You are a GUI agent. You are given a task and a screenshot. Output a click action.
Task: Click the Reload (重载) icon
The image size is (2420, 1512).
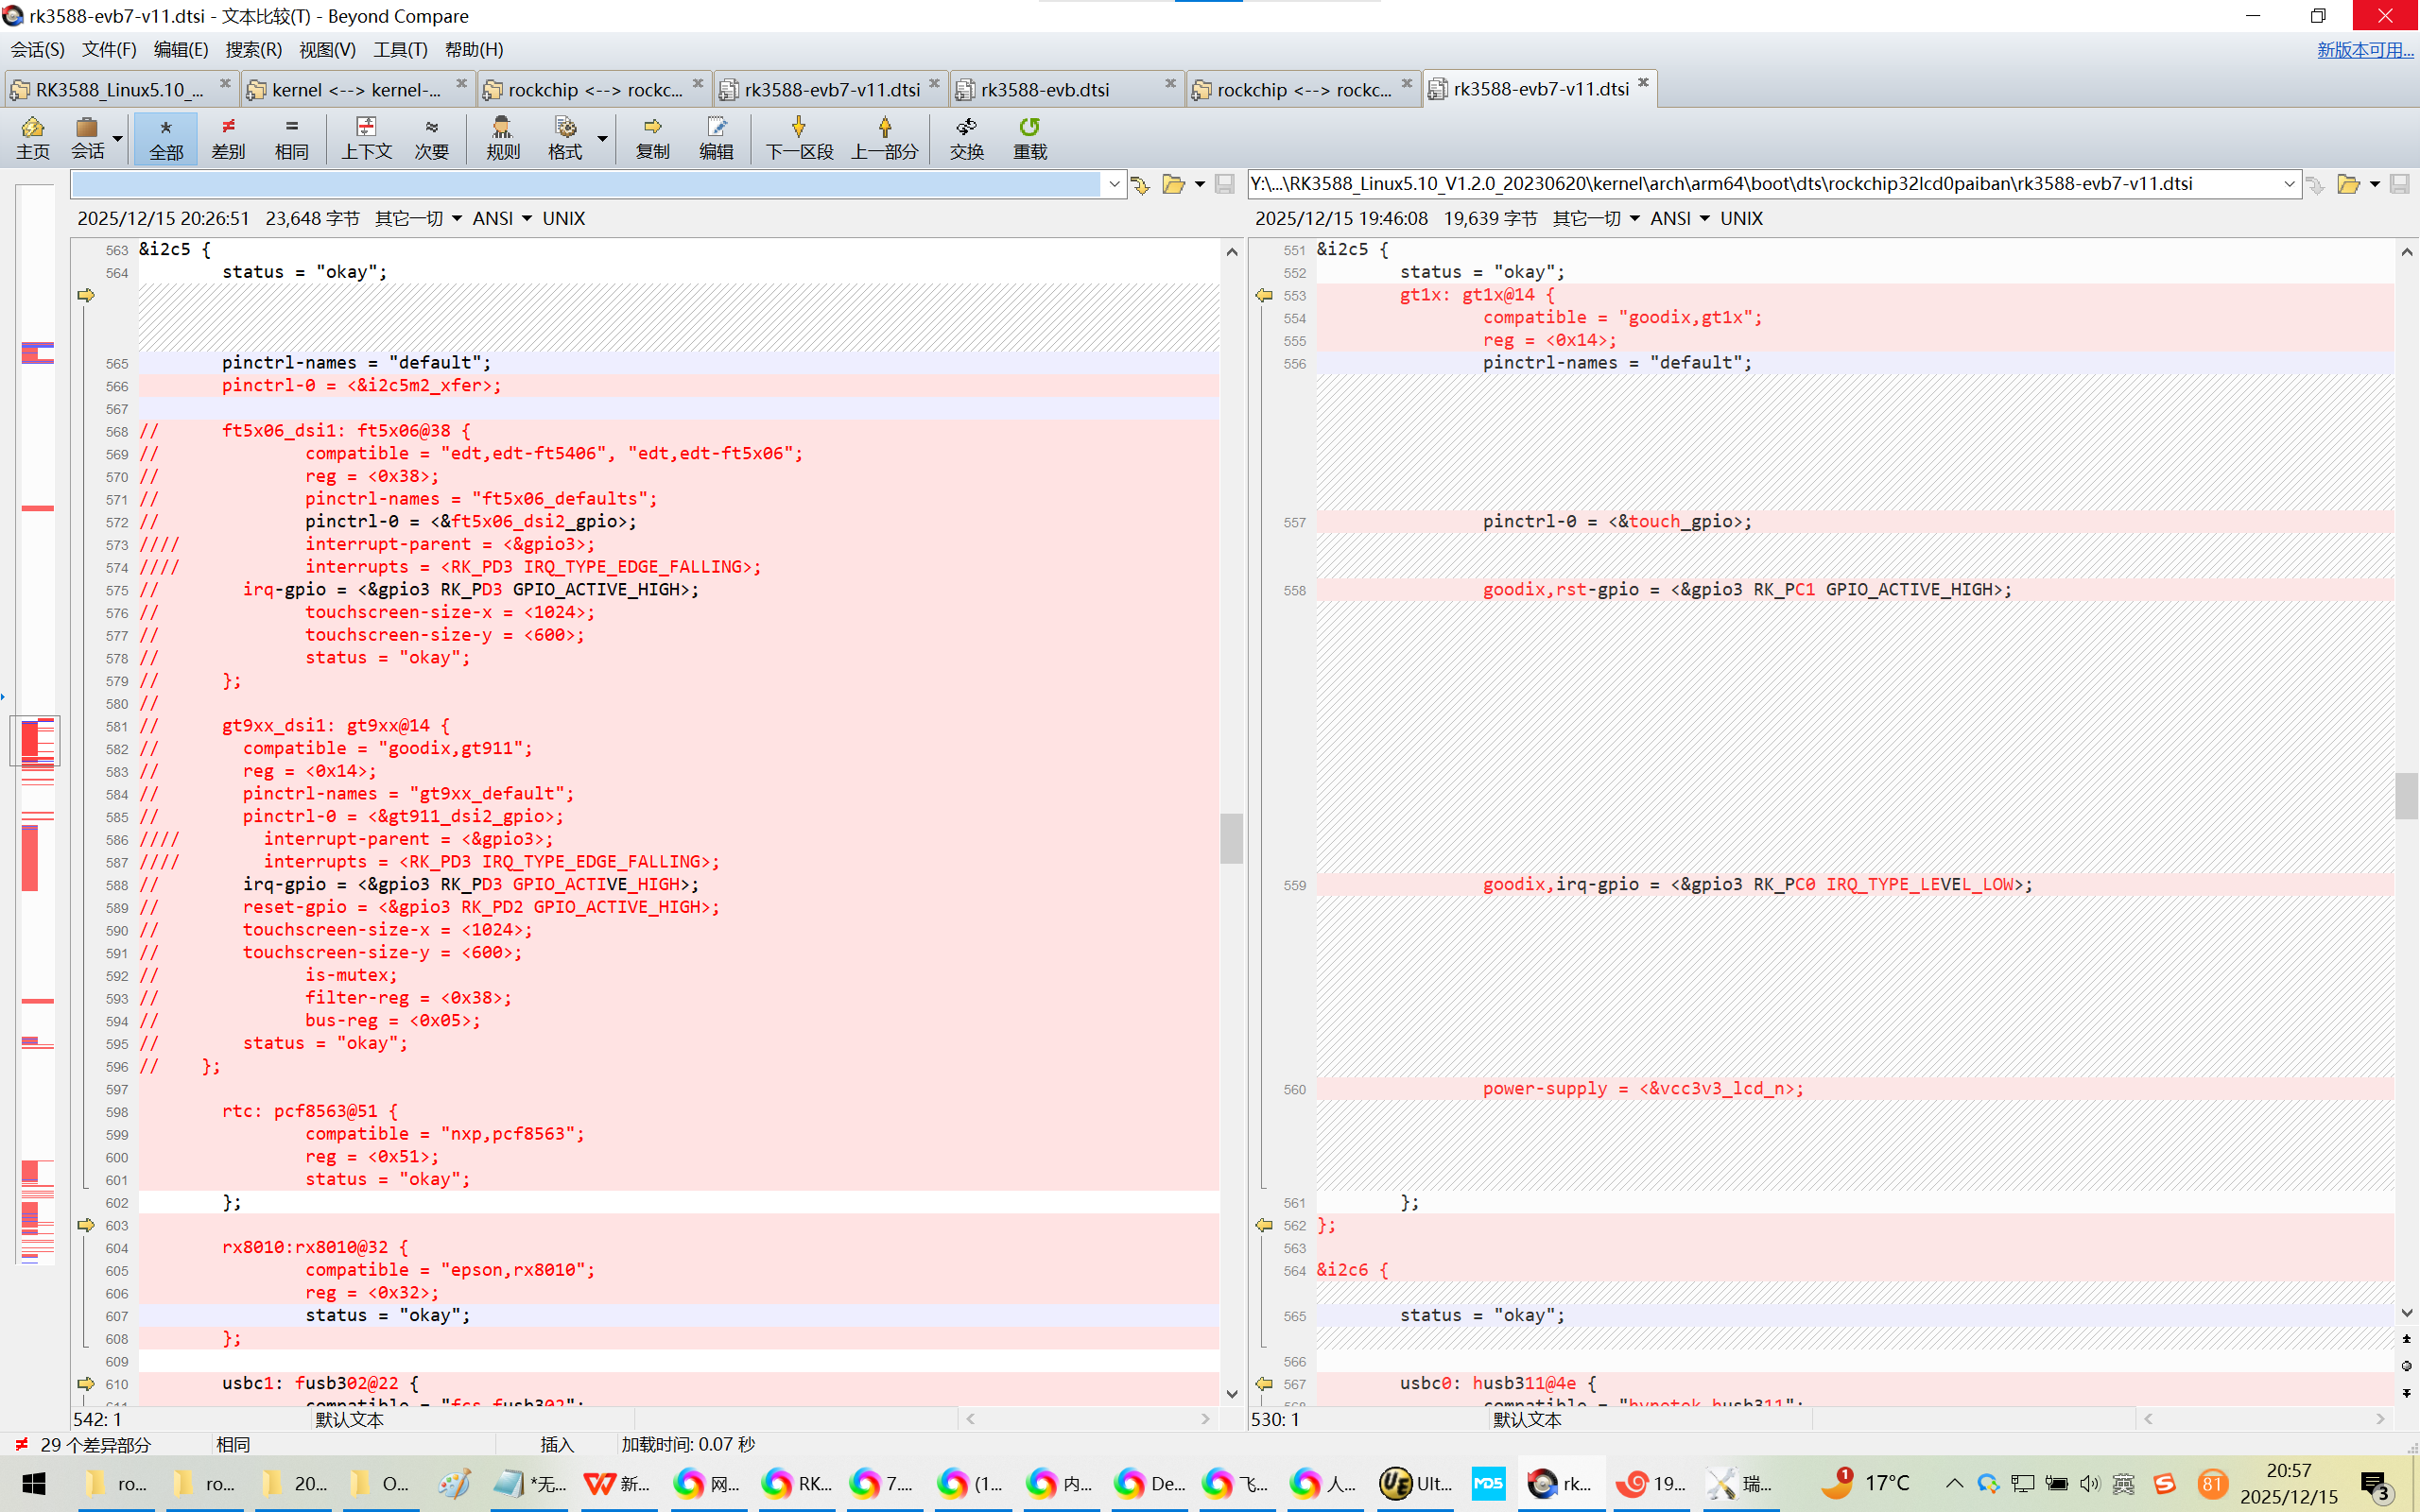pyautogui.click(x=1029, y=137)
